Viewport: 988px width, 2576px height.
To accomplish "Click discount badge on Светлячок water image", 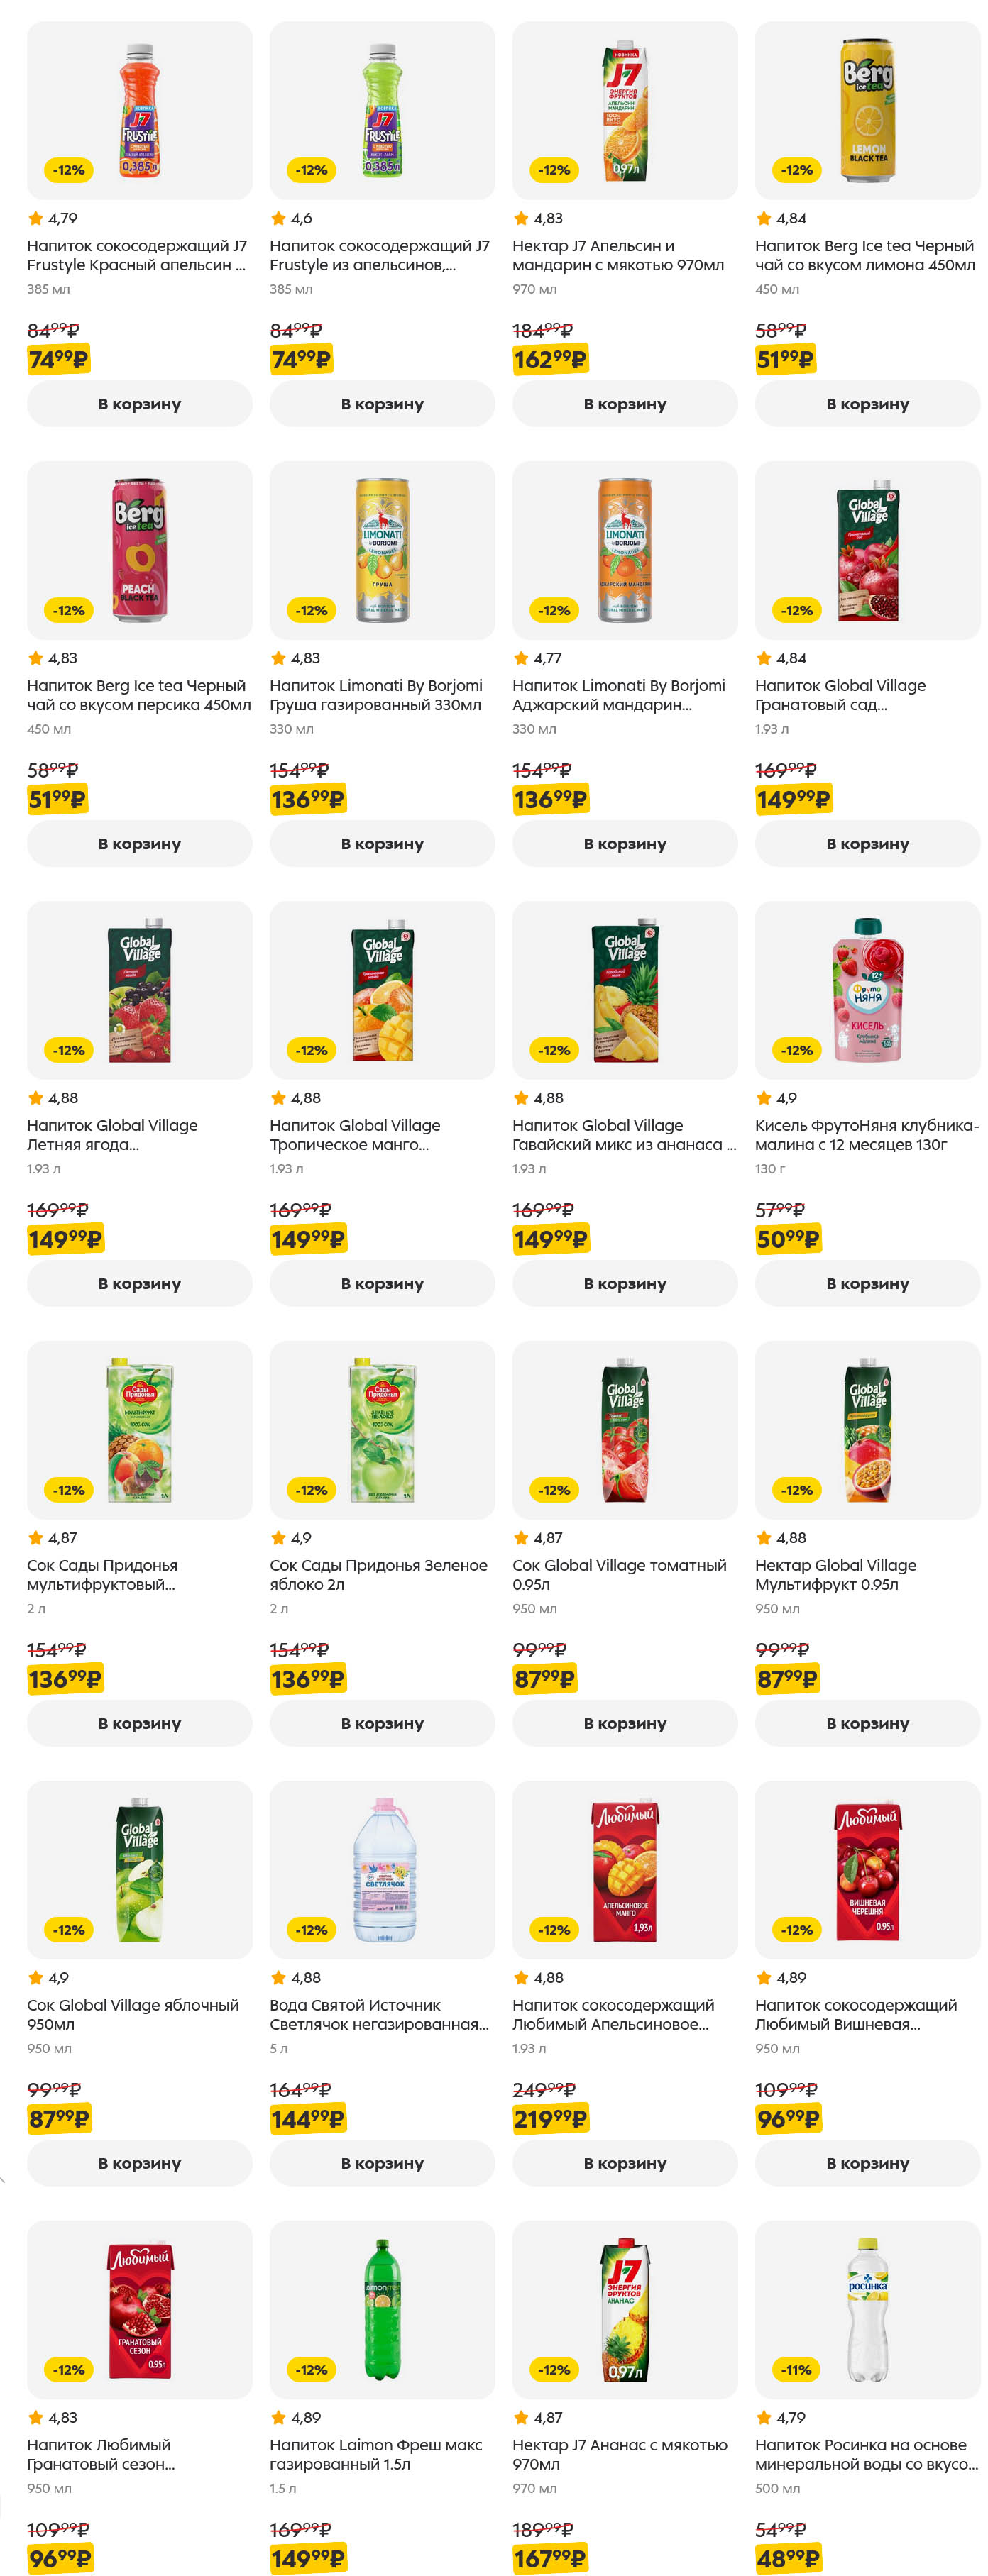I will (311, 1929).
